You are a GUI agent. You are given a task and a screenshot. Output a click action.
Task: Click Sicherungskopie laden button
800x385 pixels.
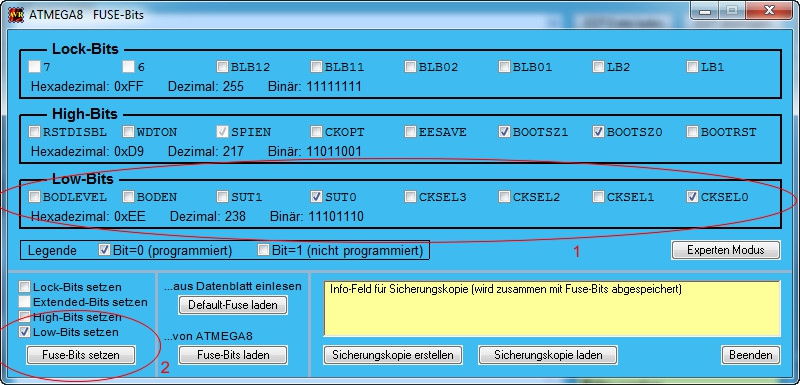548,355
